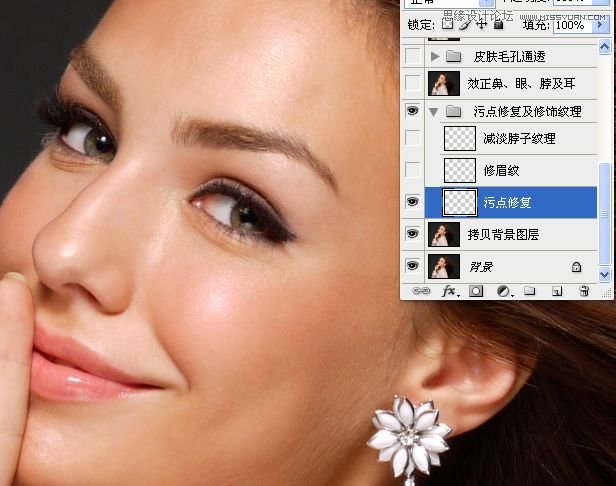Click folder icon of 污点修复及修饰纹理 group
The height and width of the screenshot is (486, 616).
coord(453,112)
